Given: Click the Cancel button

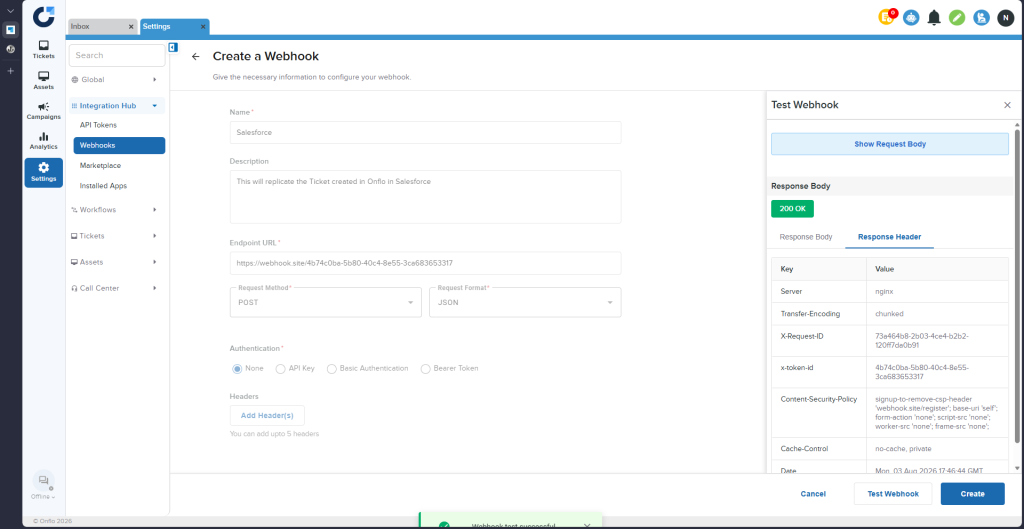Looking at the screenshot, I should tap(813, 494).
